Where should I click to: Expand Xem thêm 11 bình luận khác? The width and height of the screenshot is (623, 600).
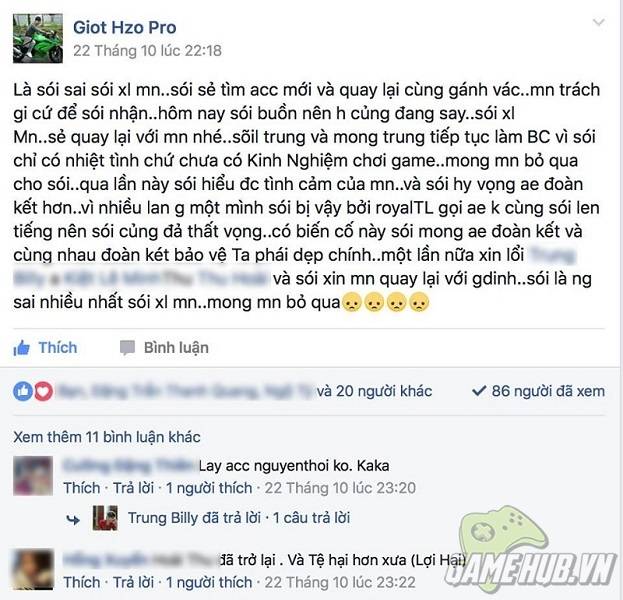tap(107, 437)
